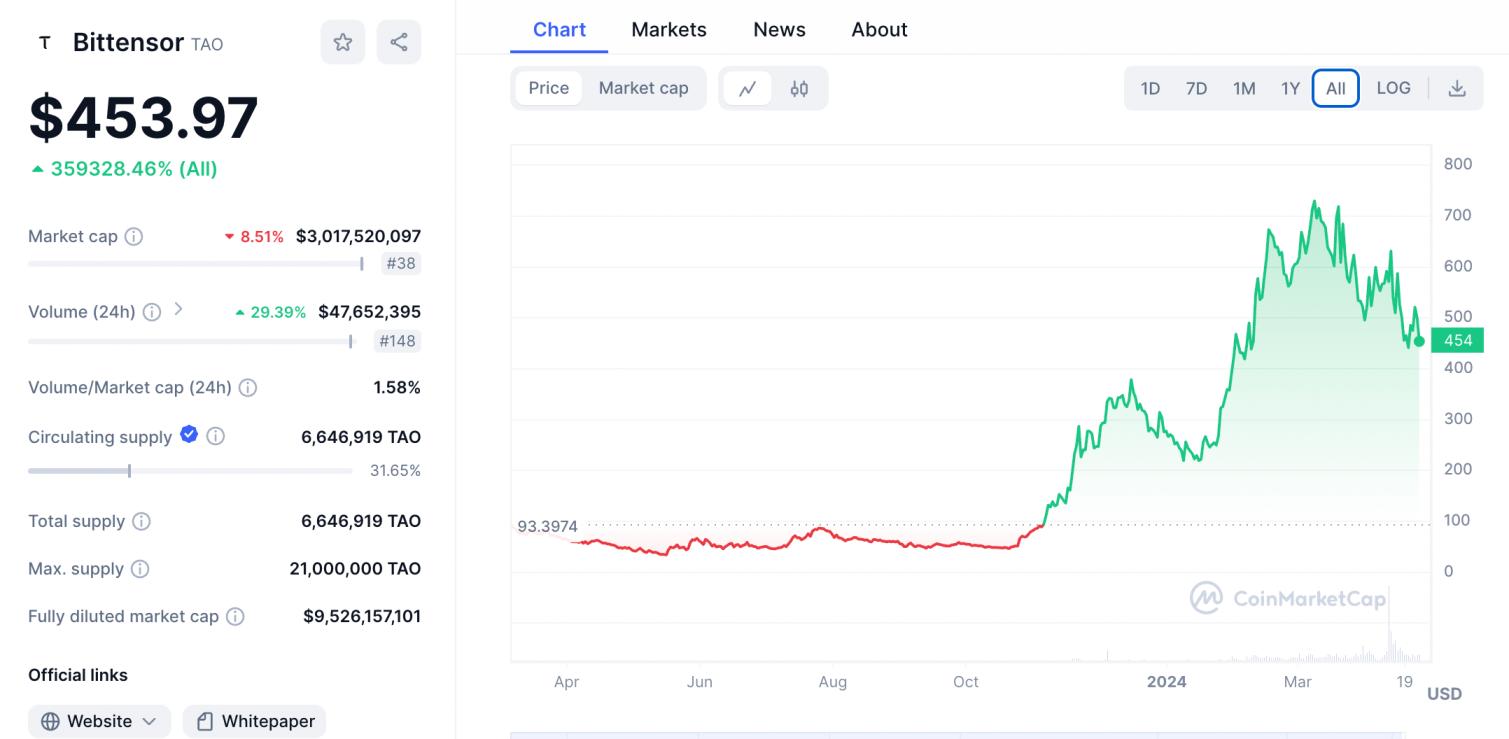Add Bittensor to watchlist with star icon

pyautogui.click(x=343, y=42)
